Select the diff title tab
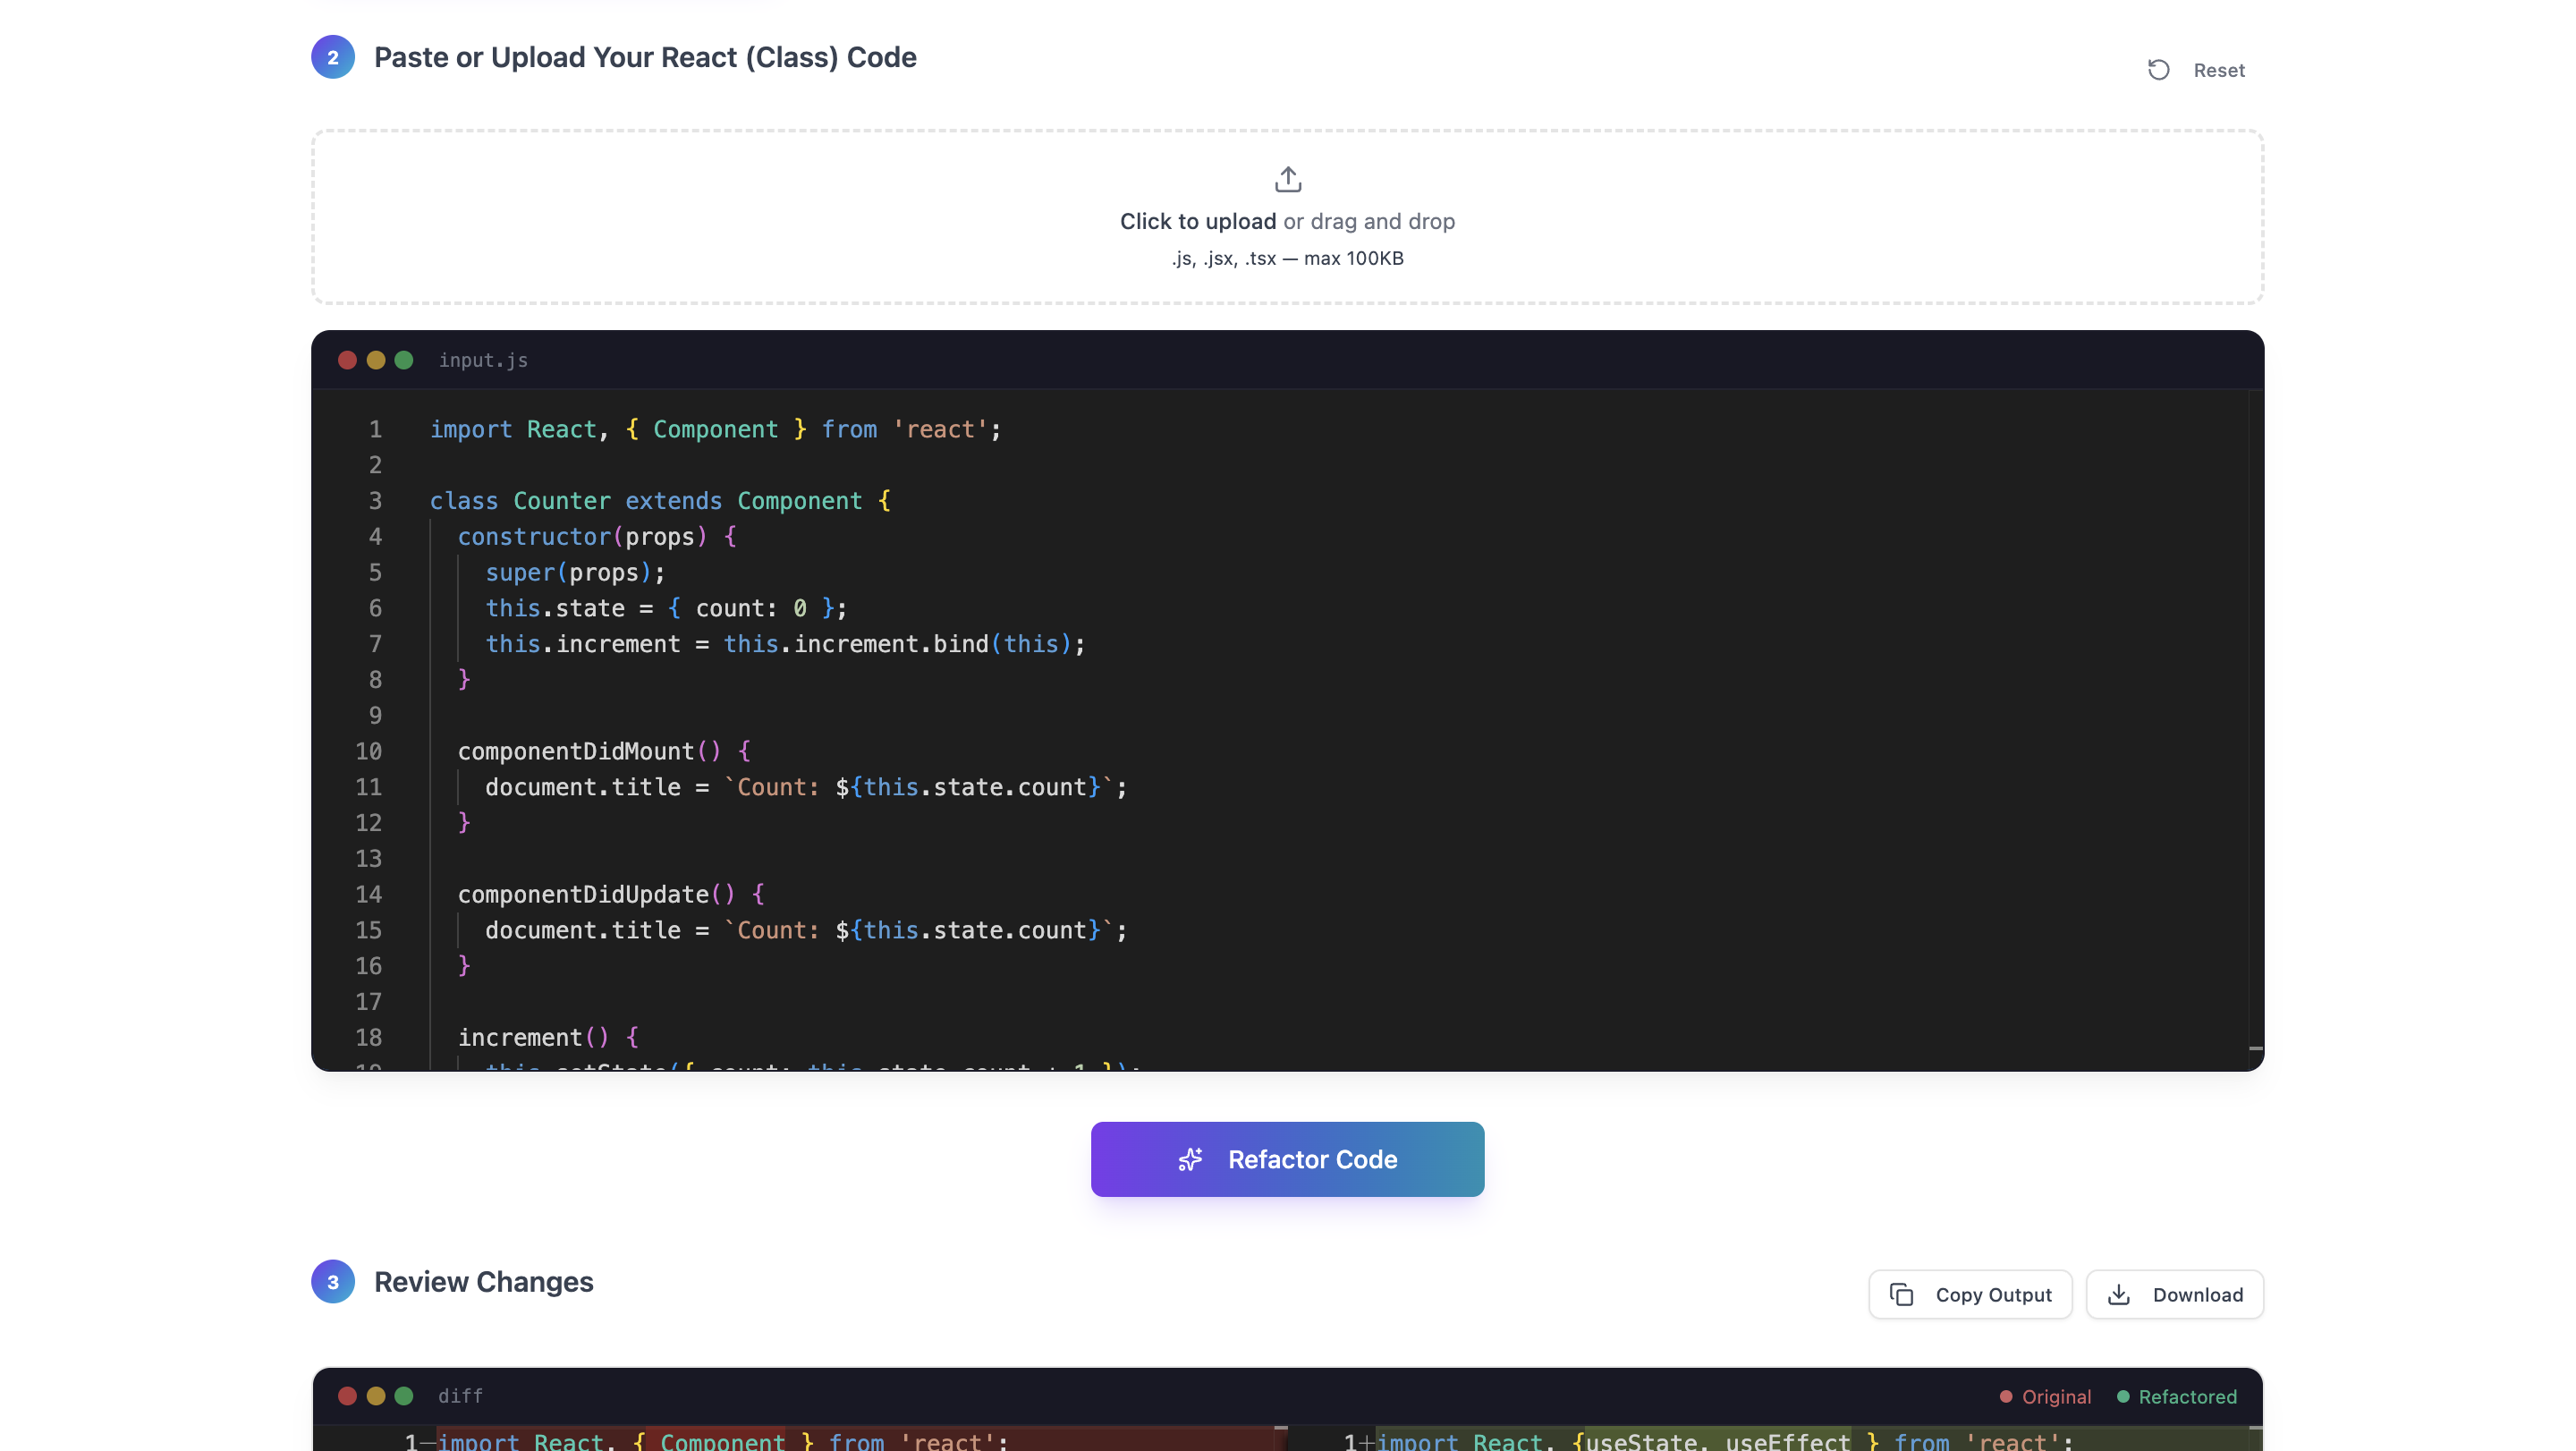The height and width of the screenshot is (1451, 2576). pos(459,1395)
